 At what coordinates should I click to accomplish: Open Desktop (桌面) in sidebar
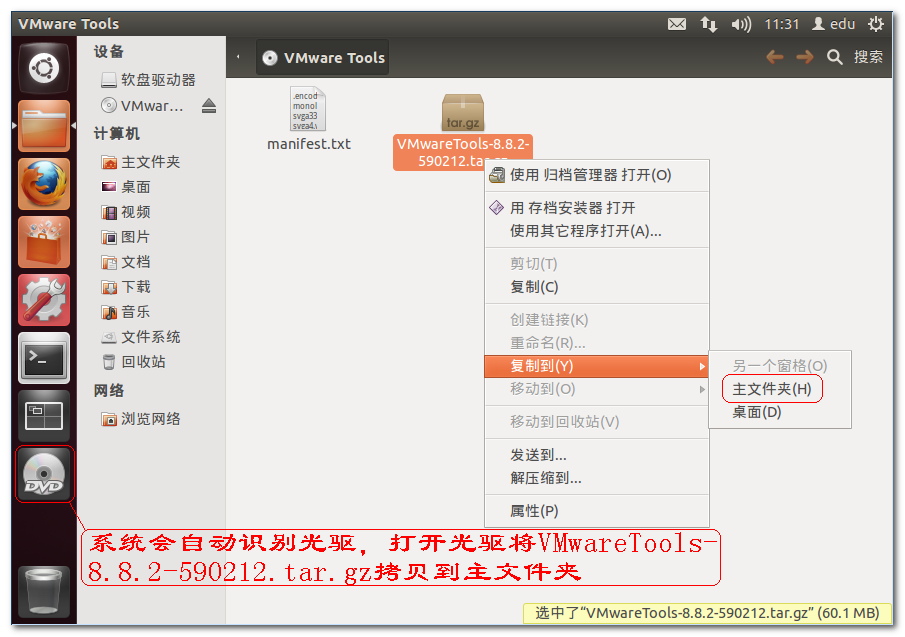[126, 187]
